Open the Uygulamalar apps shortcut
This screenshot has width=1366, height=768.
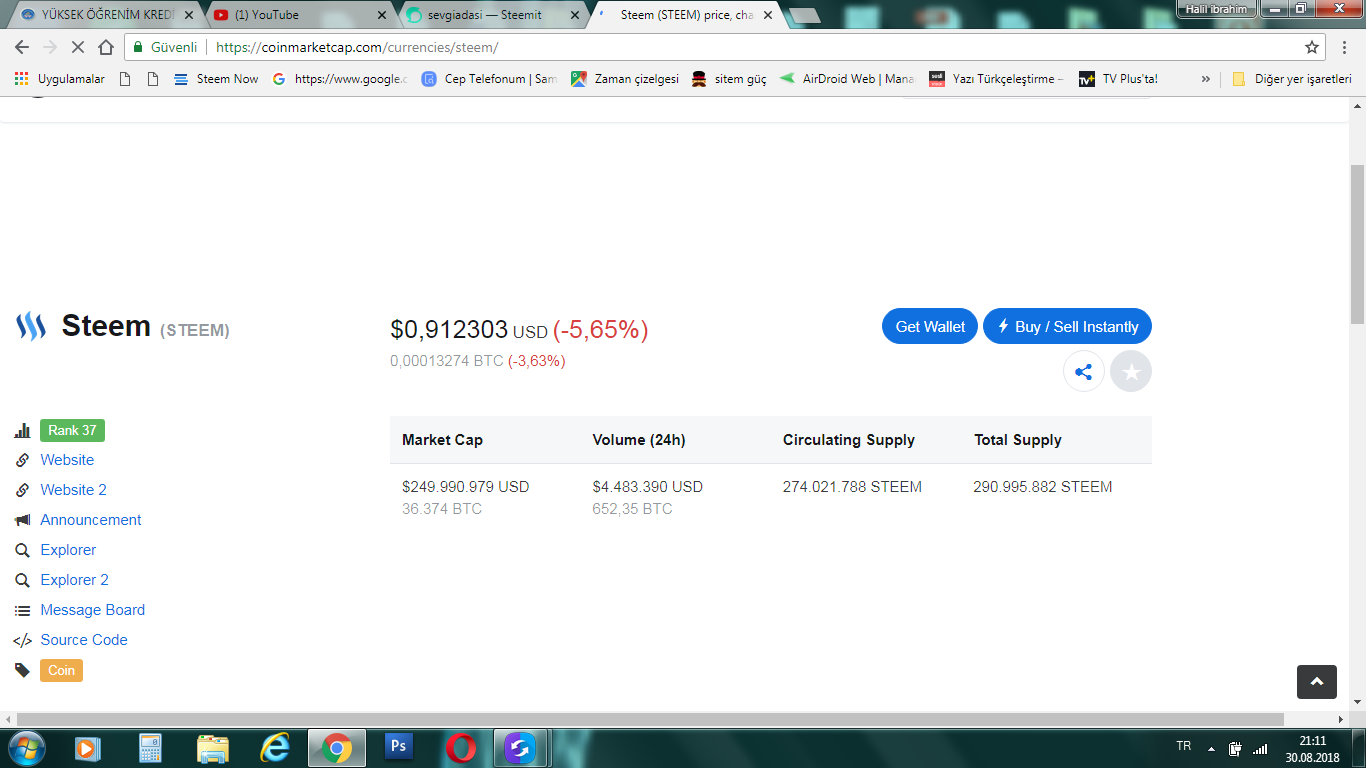60,79
